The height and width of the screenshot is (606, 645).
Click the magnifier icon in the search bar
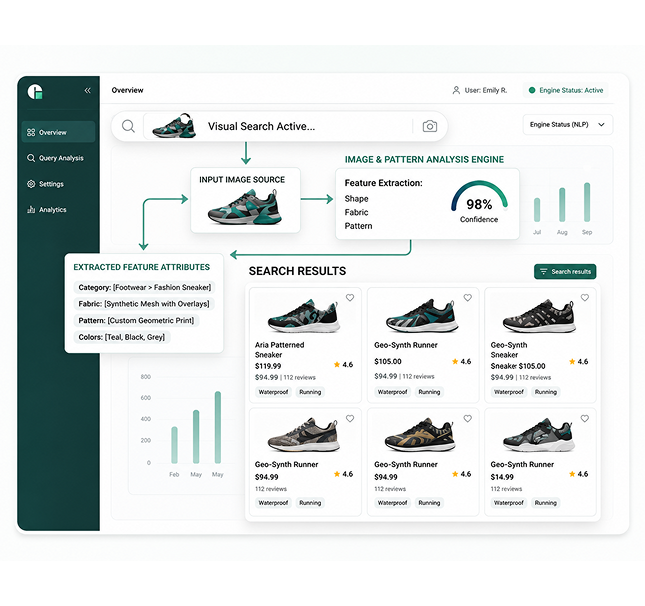coord(128,126)
